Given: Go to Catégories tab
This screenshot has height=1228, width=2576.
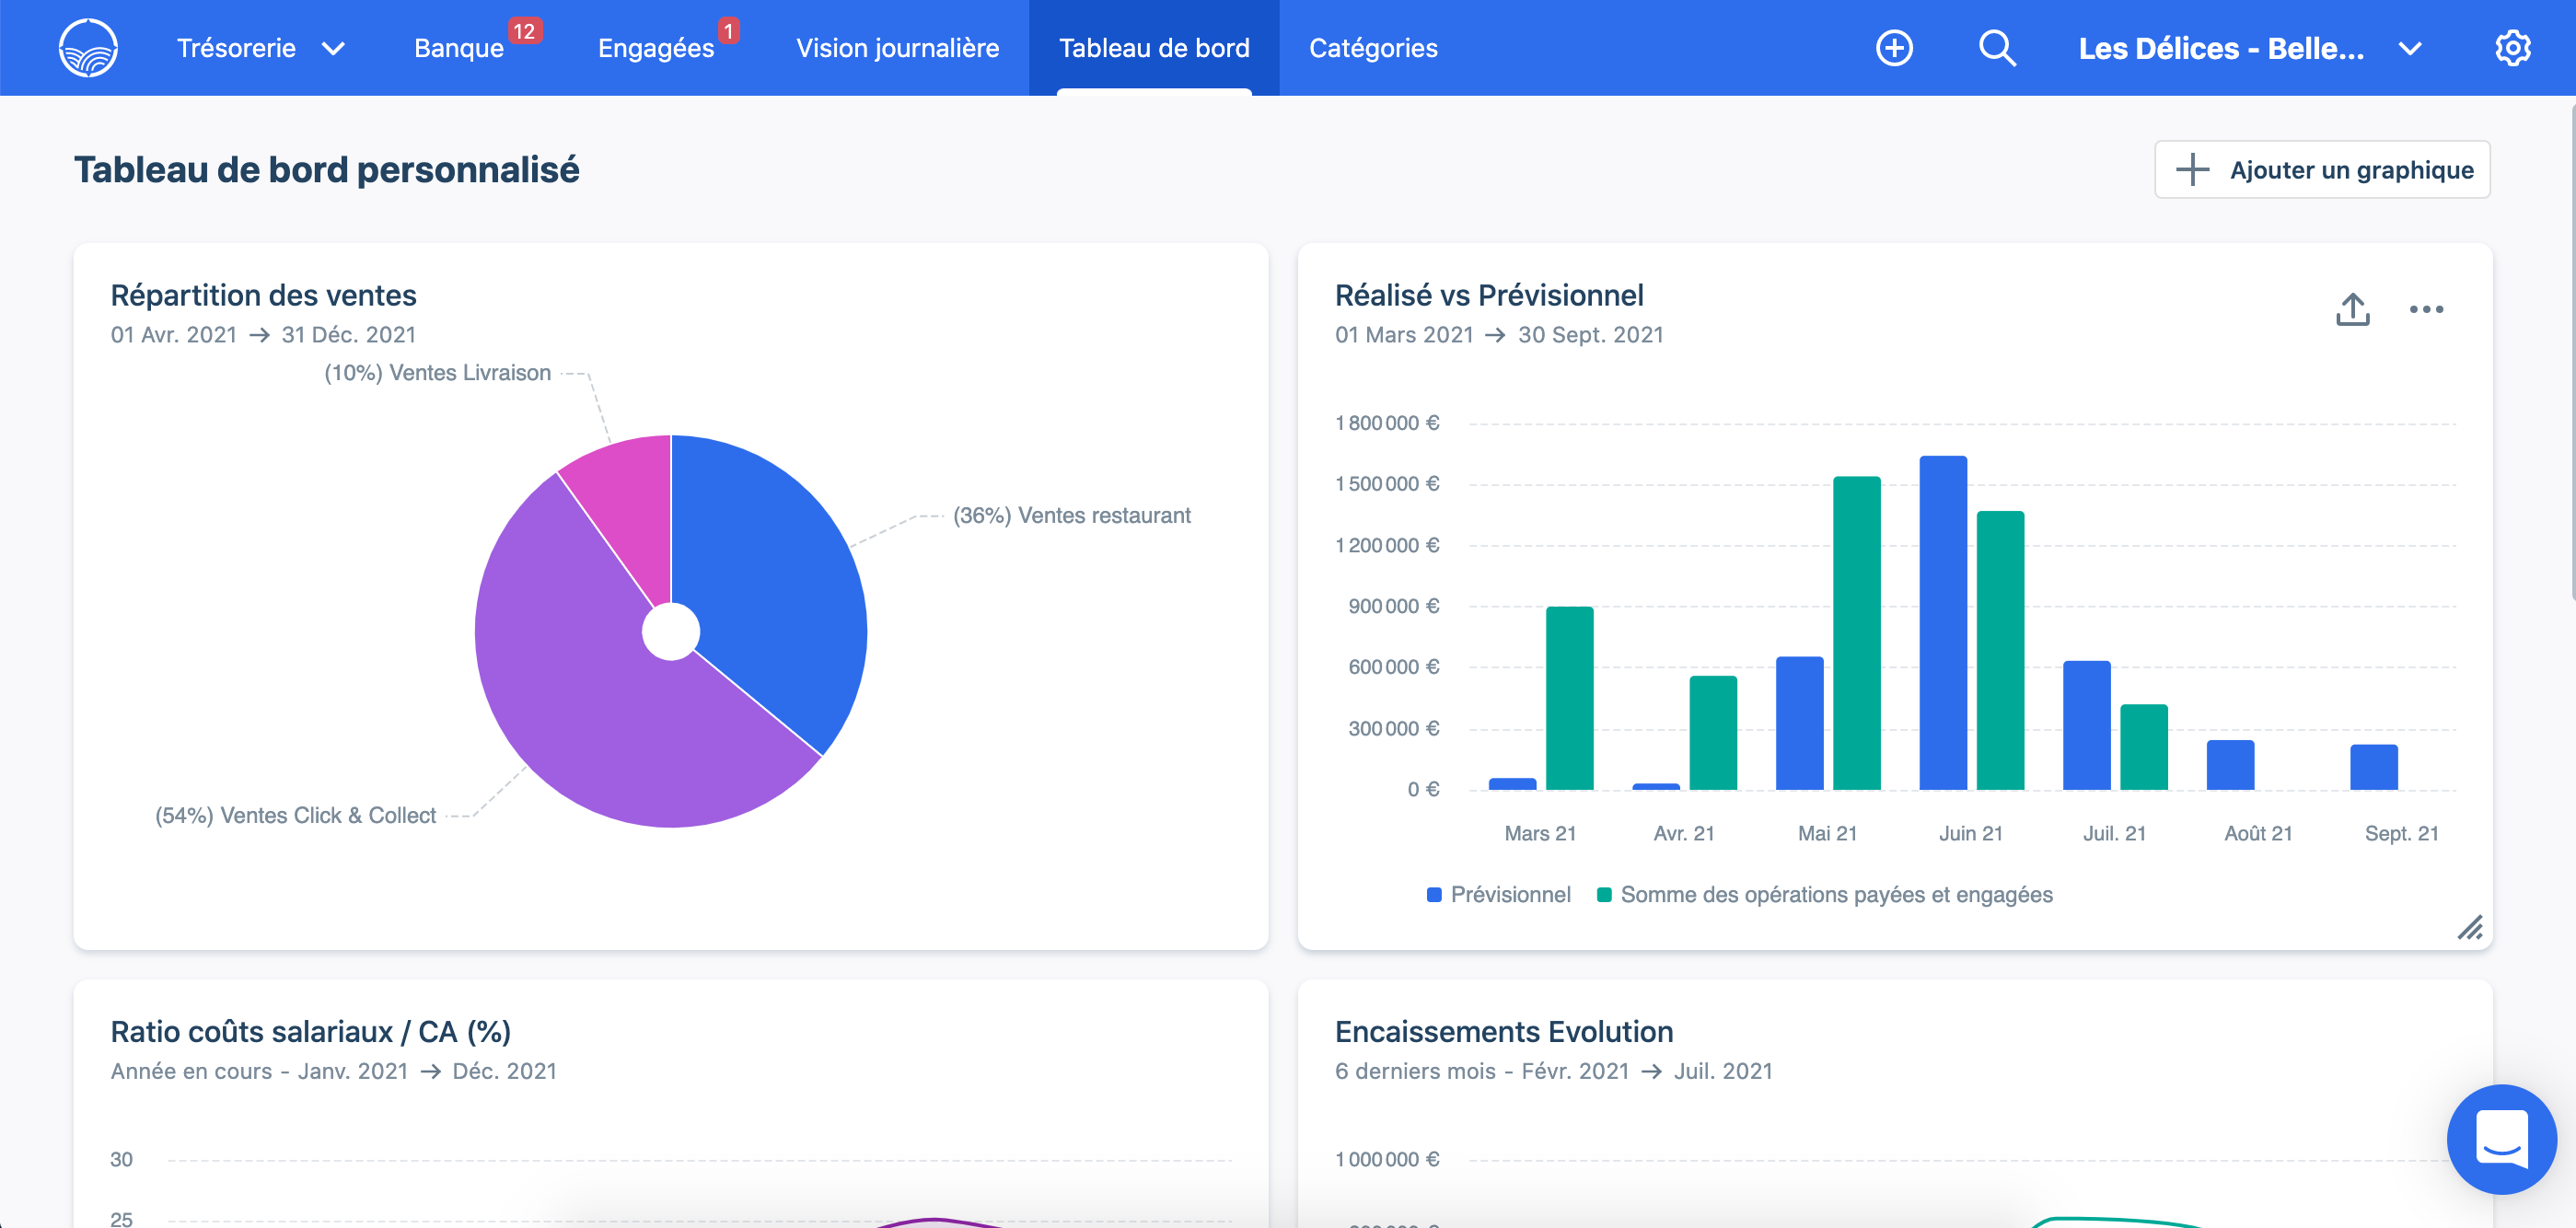Looking at the screenshot, I should point(1372,48).
